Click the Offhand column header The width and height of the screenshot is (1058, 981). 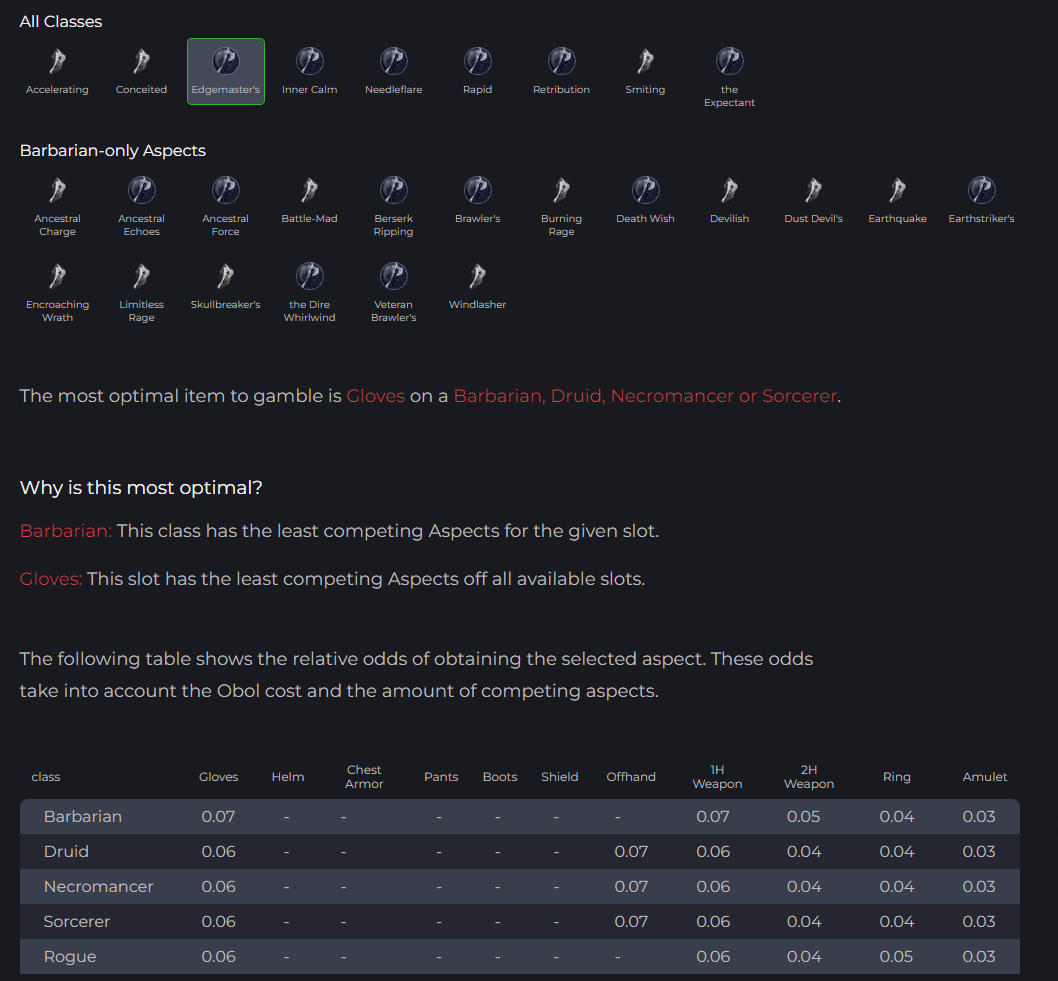click(631, 777)
